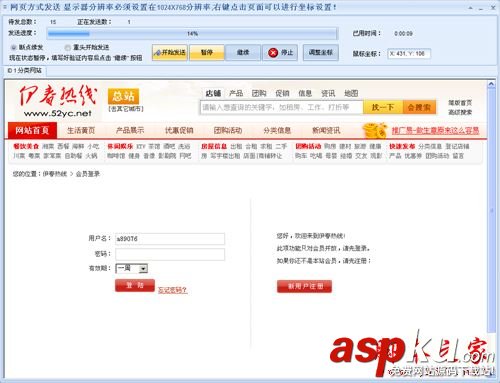This screenshot has width=500, height=383.
Task: Click the orange 总站 badge
Action: click(123, 97)
